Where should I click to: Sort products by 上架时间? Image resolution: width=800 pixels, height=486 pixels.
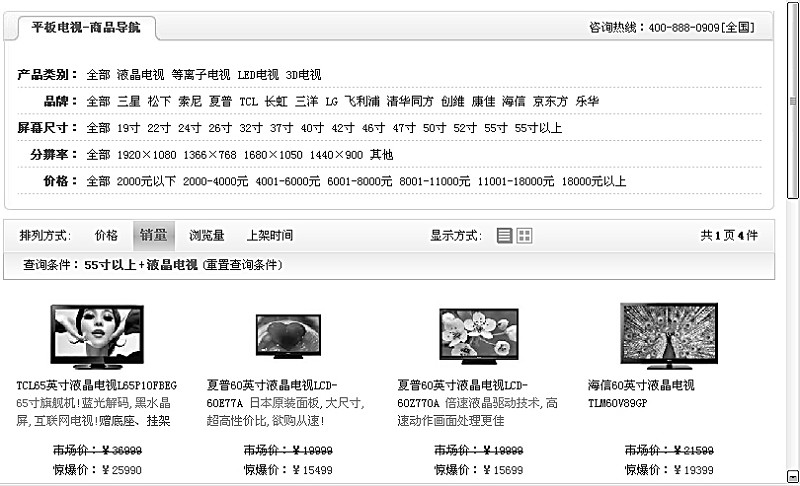pyautogui.click(x=269, y=235)
